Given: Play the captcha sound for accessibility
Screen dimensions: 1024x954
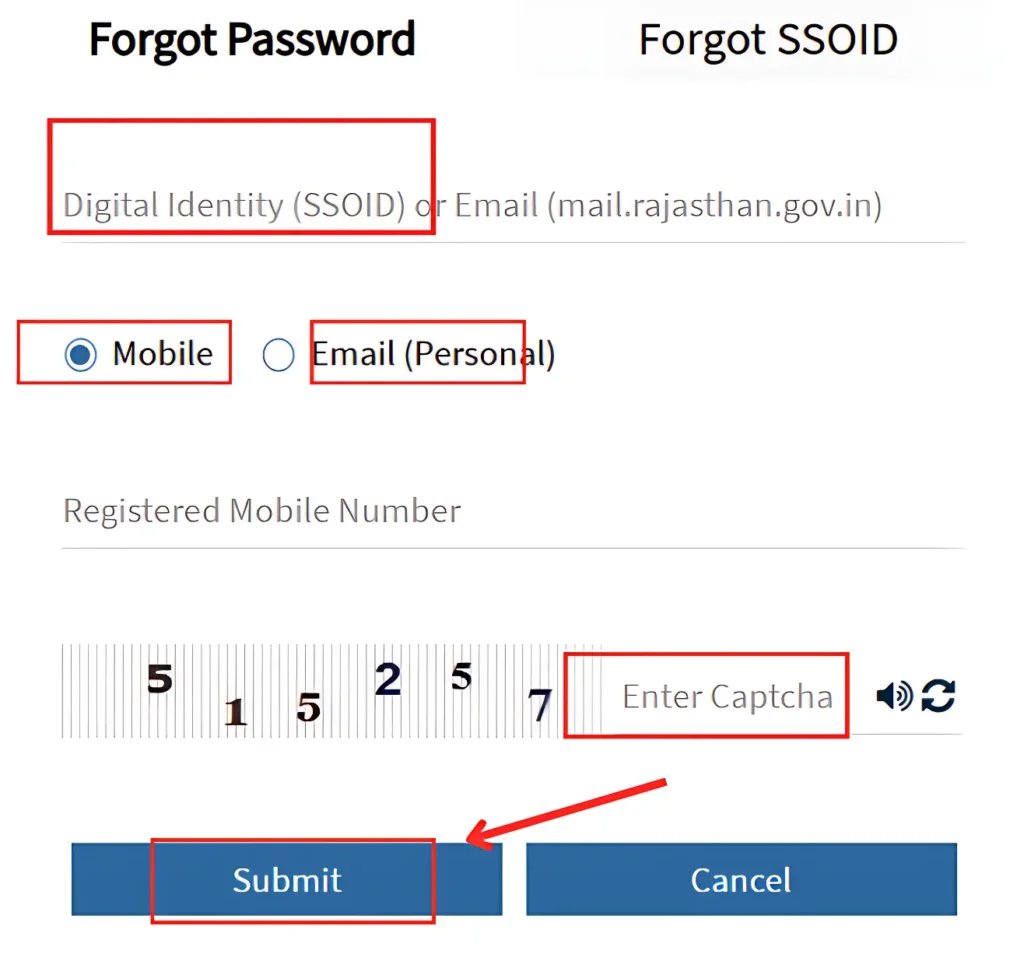Looking at the screenshot, I should (x=893, y=696).
